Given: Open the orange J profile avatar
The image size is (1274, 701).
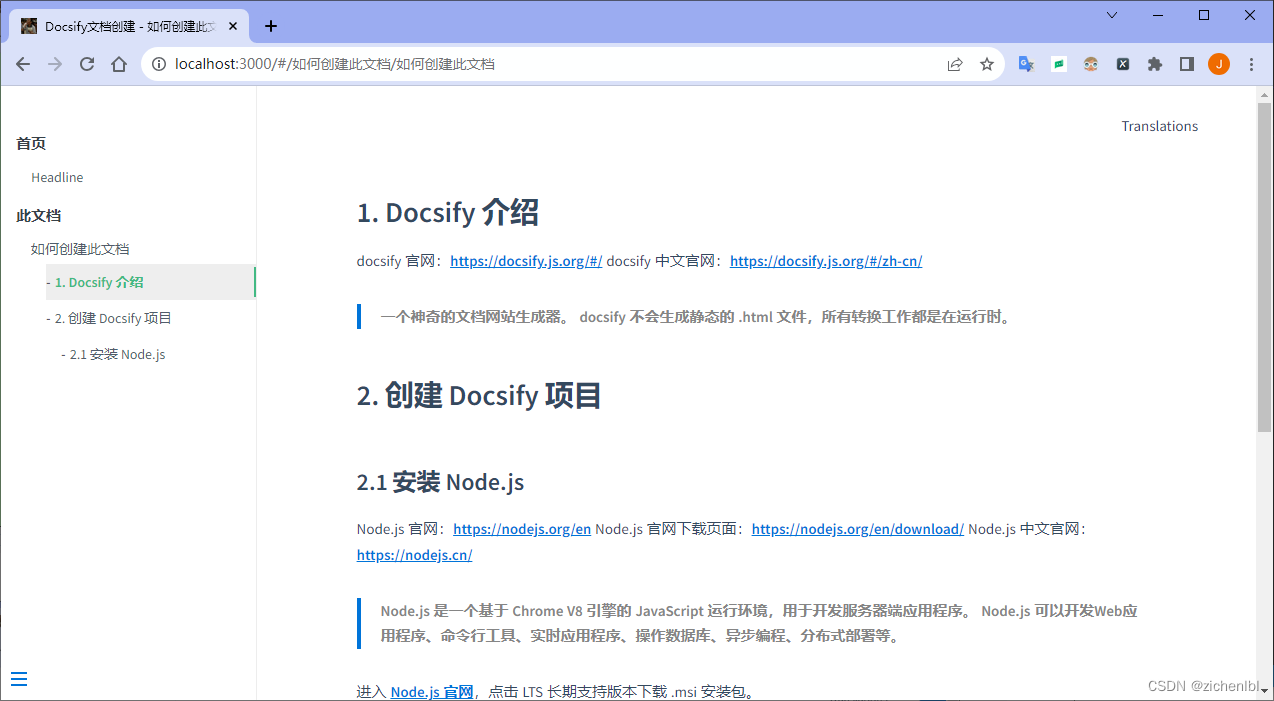Looking at the screenshot, I should (x=1219, y=64).
